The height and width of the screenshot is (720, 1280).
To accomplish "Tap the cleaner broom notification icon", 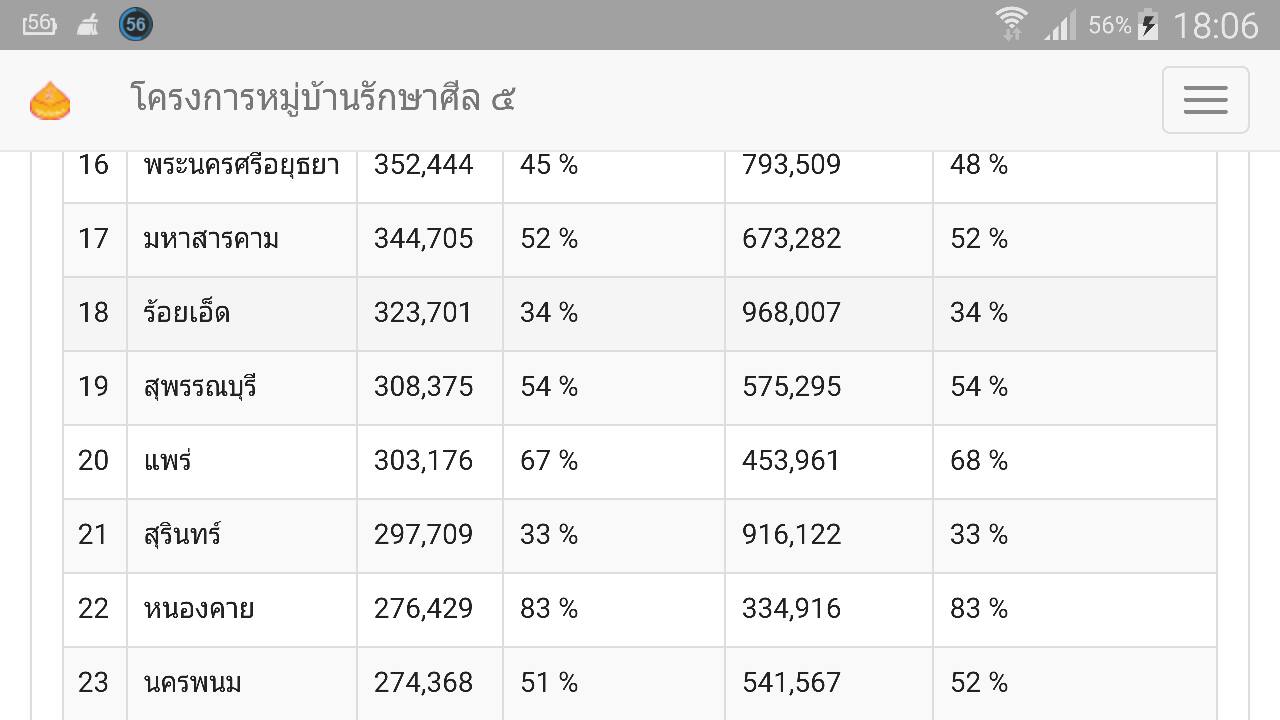I will click(x=88, y=25).
